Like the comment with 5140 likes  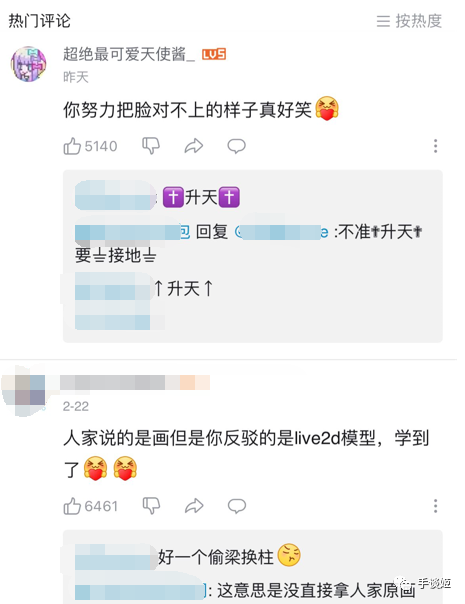tap(90, 146)
